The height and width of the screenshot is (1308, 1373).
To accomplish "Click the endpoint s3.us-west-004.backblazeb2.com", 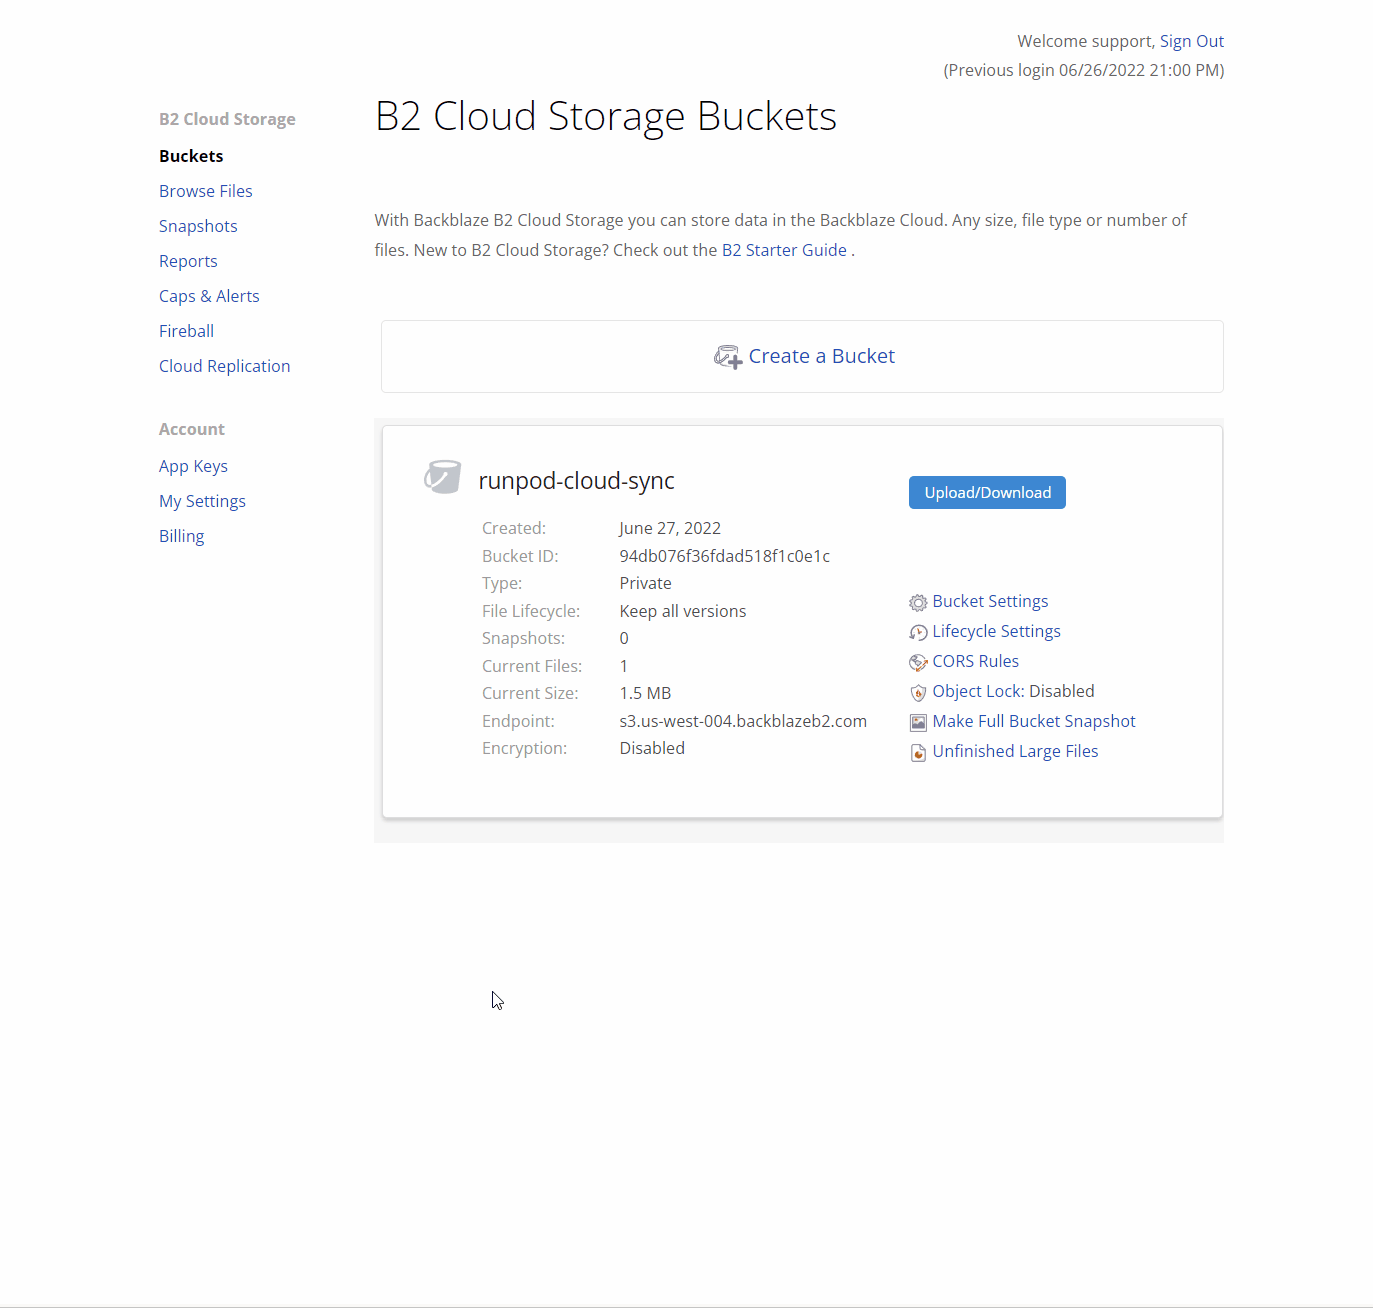I will point(743,721).
